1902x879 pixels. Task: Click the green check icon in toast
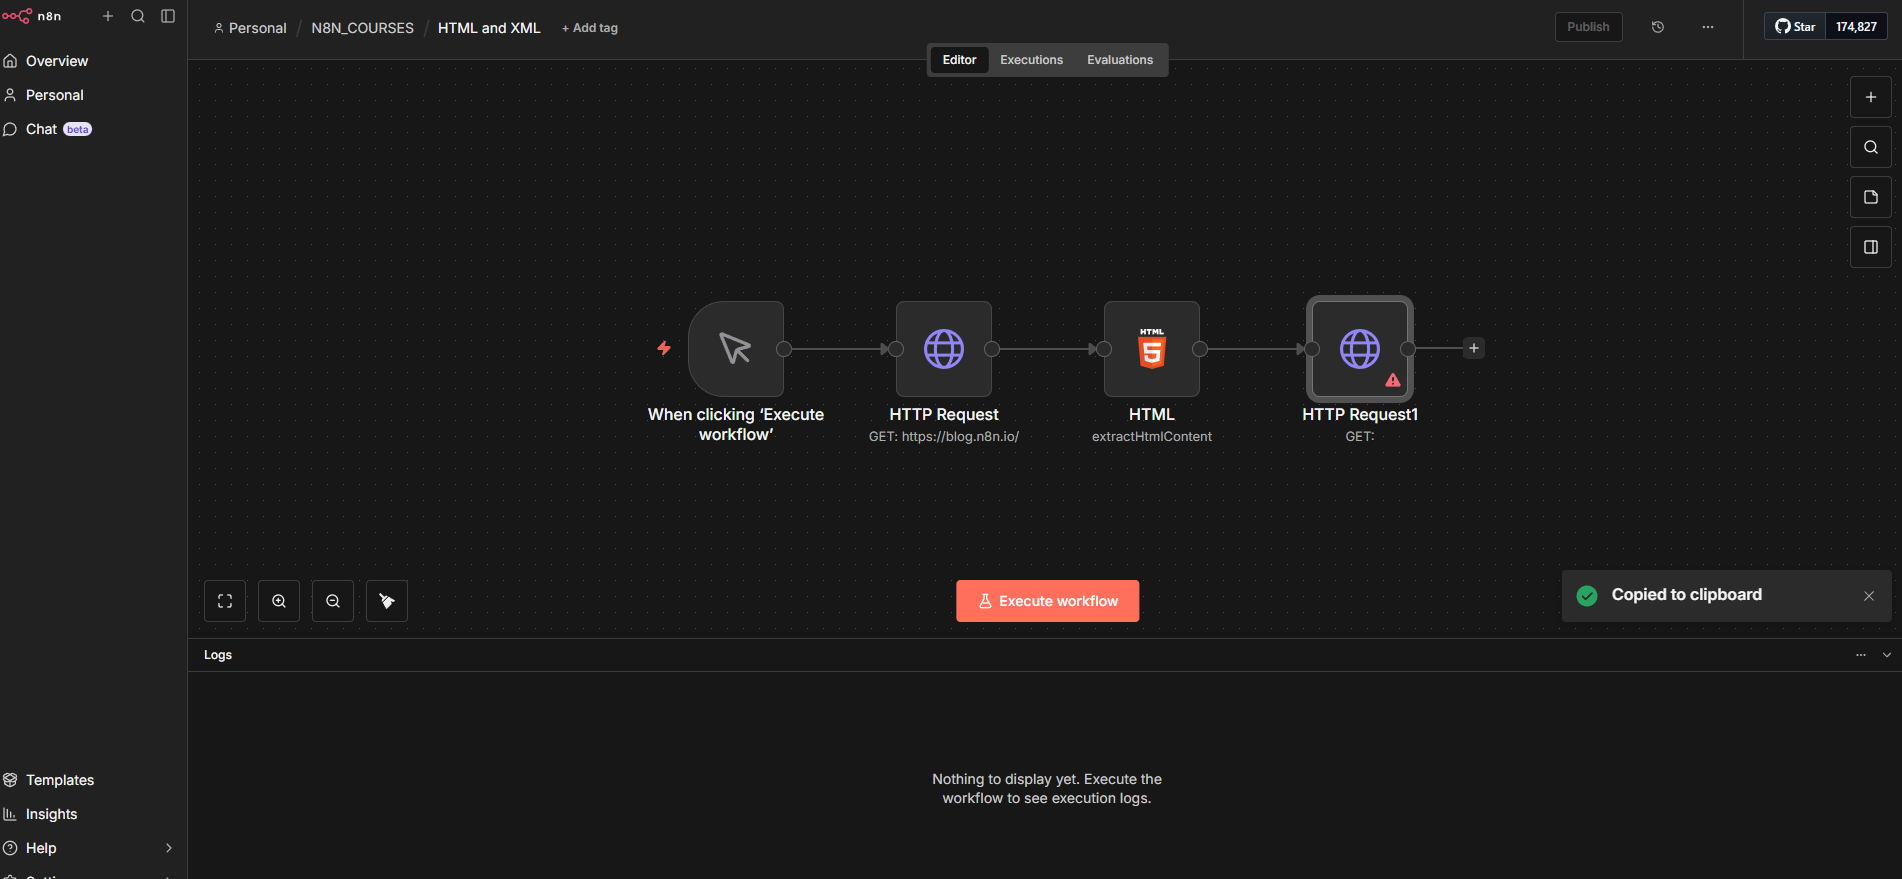coord(1587,596)
